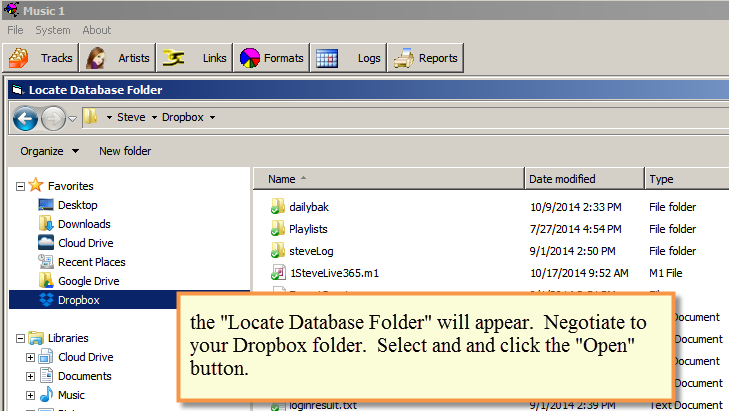Screen dimensions: 729x411
Task: Select the dailybak folder icon
Action: [x=278, y=206]
